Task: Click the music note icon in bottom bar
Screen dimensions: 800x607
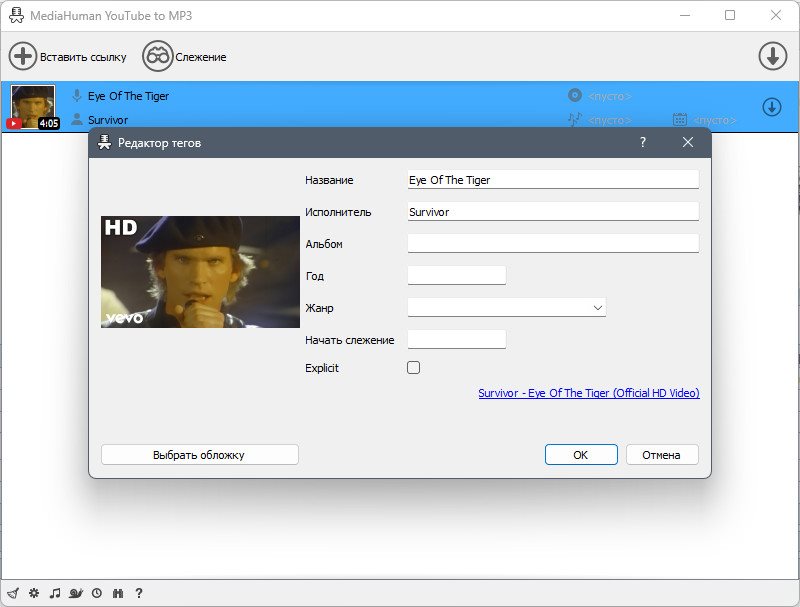Action: tap(55, 593)
